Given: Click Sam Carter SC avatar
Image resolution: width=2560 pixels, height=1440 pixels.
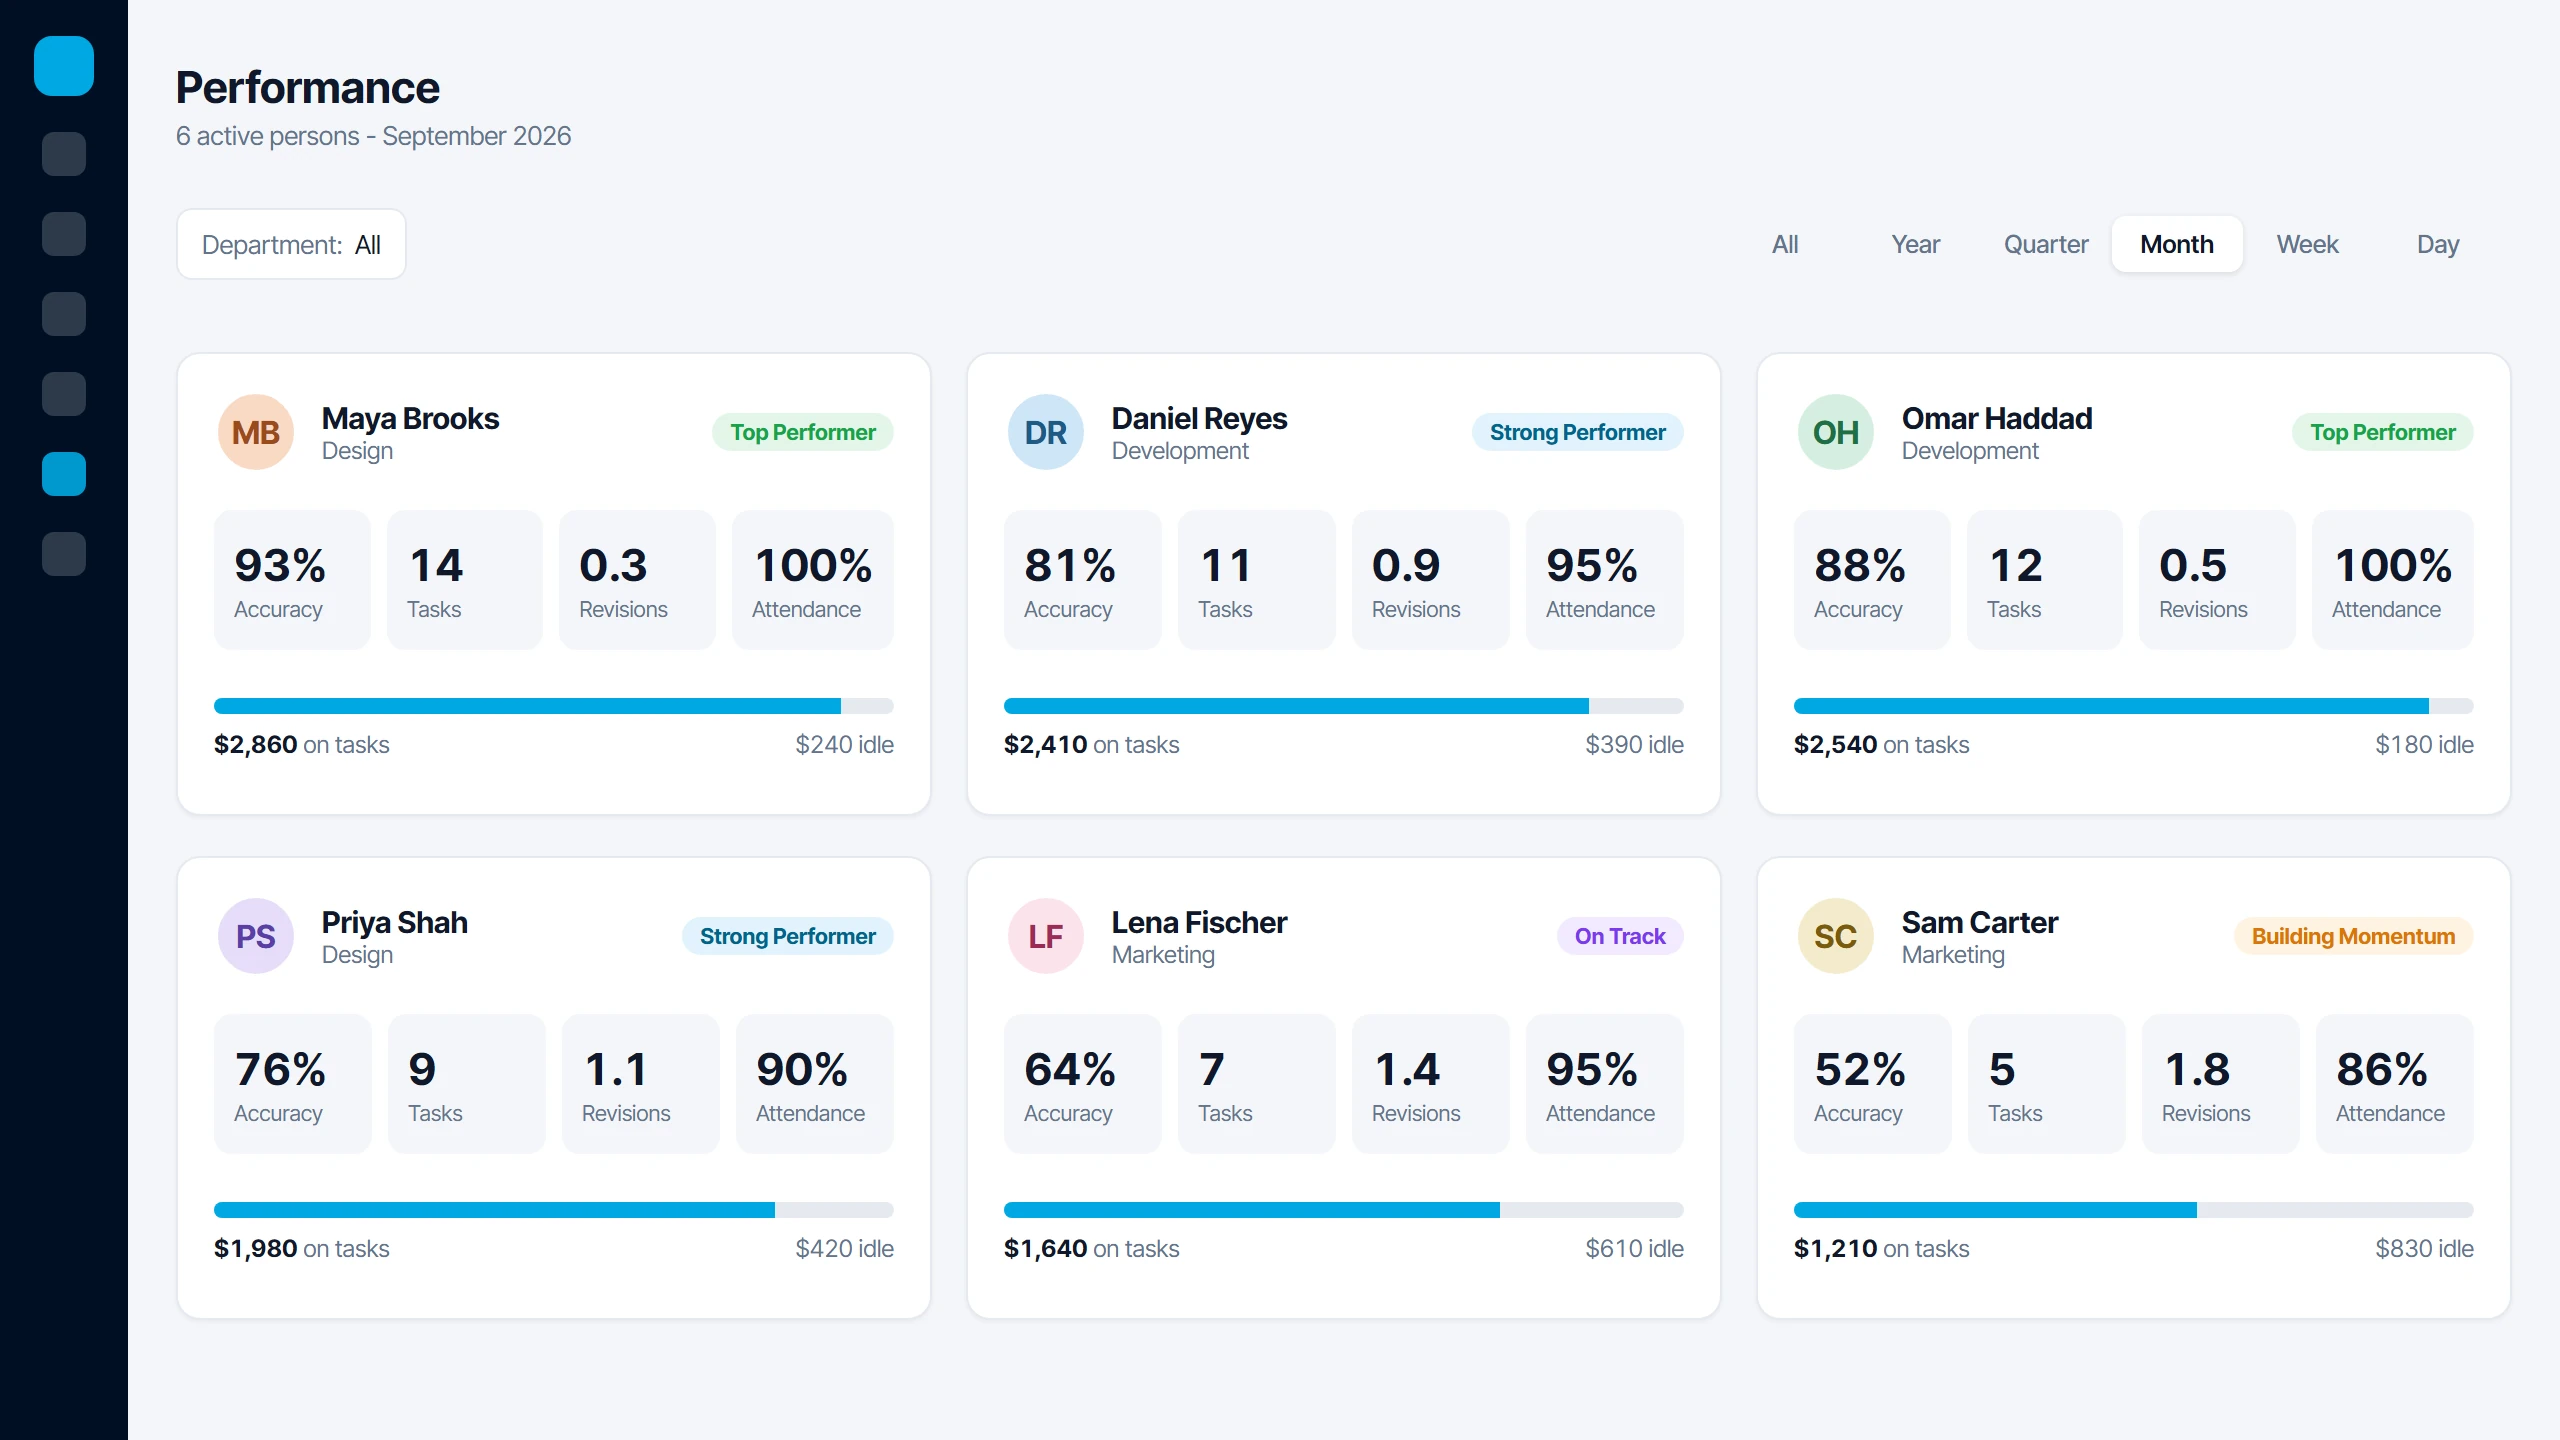Looking at the screenshot, I should point(1836,936).
